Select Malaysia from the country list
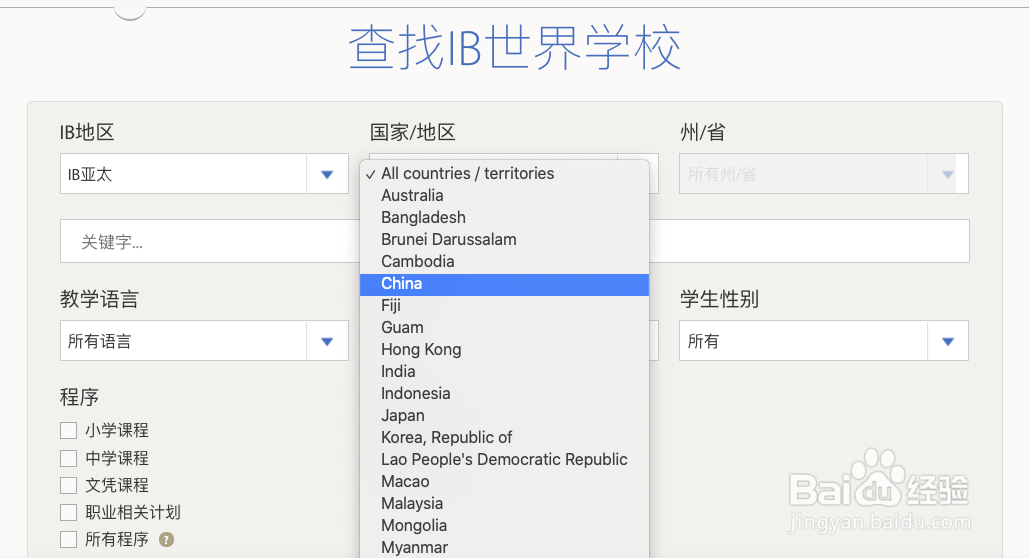 point(504,504)
